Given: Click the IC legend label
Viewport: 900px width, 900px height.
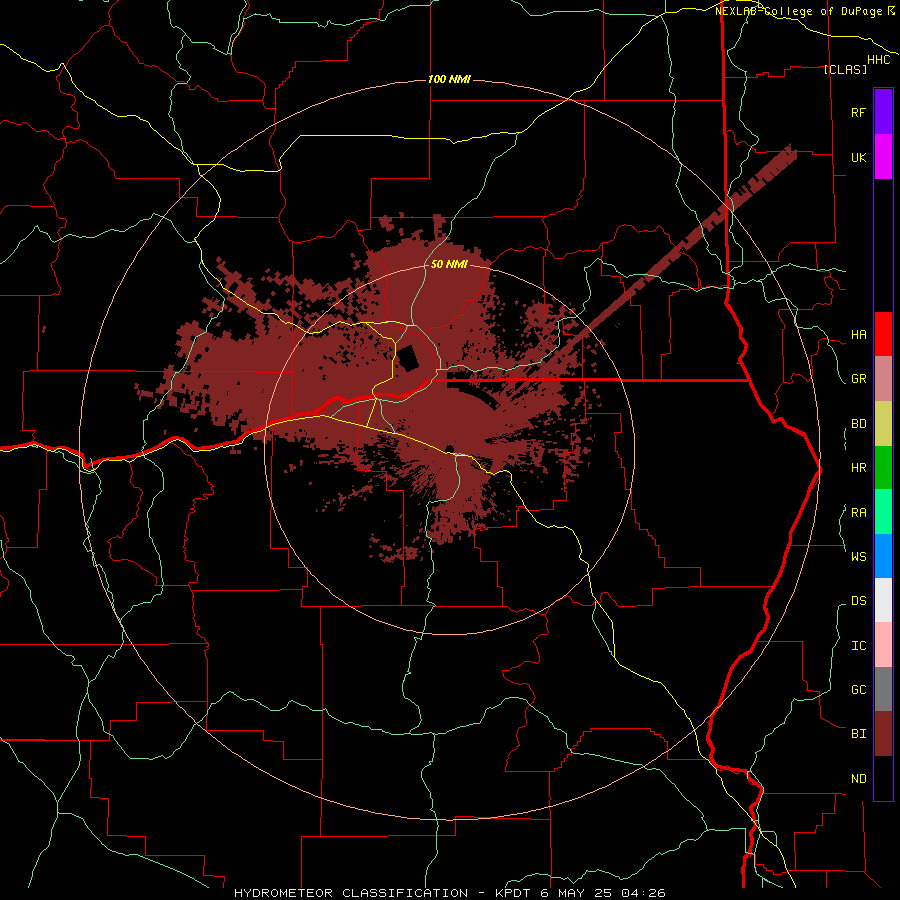Looking at the screenshot, I should (x=858, y=645).
